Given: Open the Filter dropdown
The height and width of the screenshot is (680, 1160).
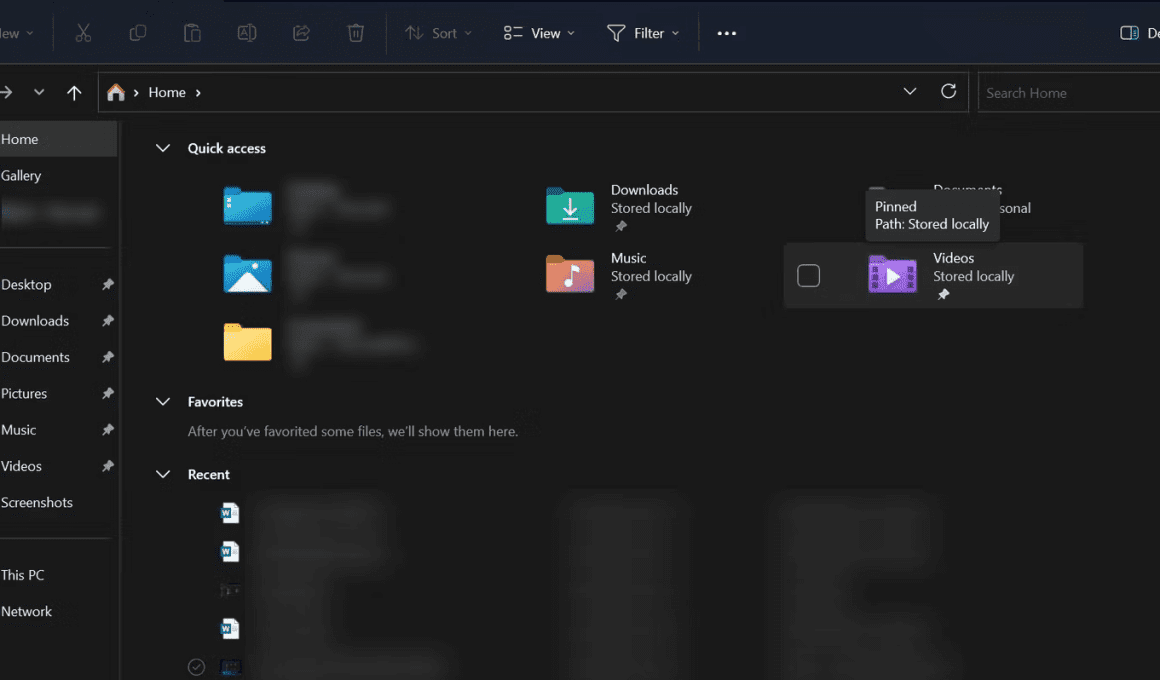Looking at the screenshot, I should tap(643, 33).
